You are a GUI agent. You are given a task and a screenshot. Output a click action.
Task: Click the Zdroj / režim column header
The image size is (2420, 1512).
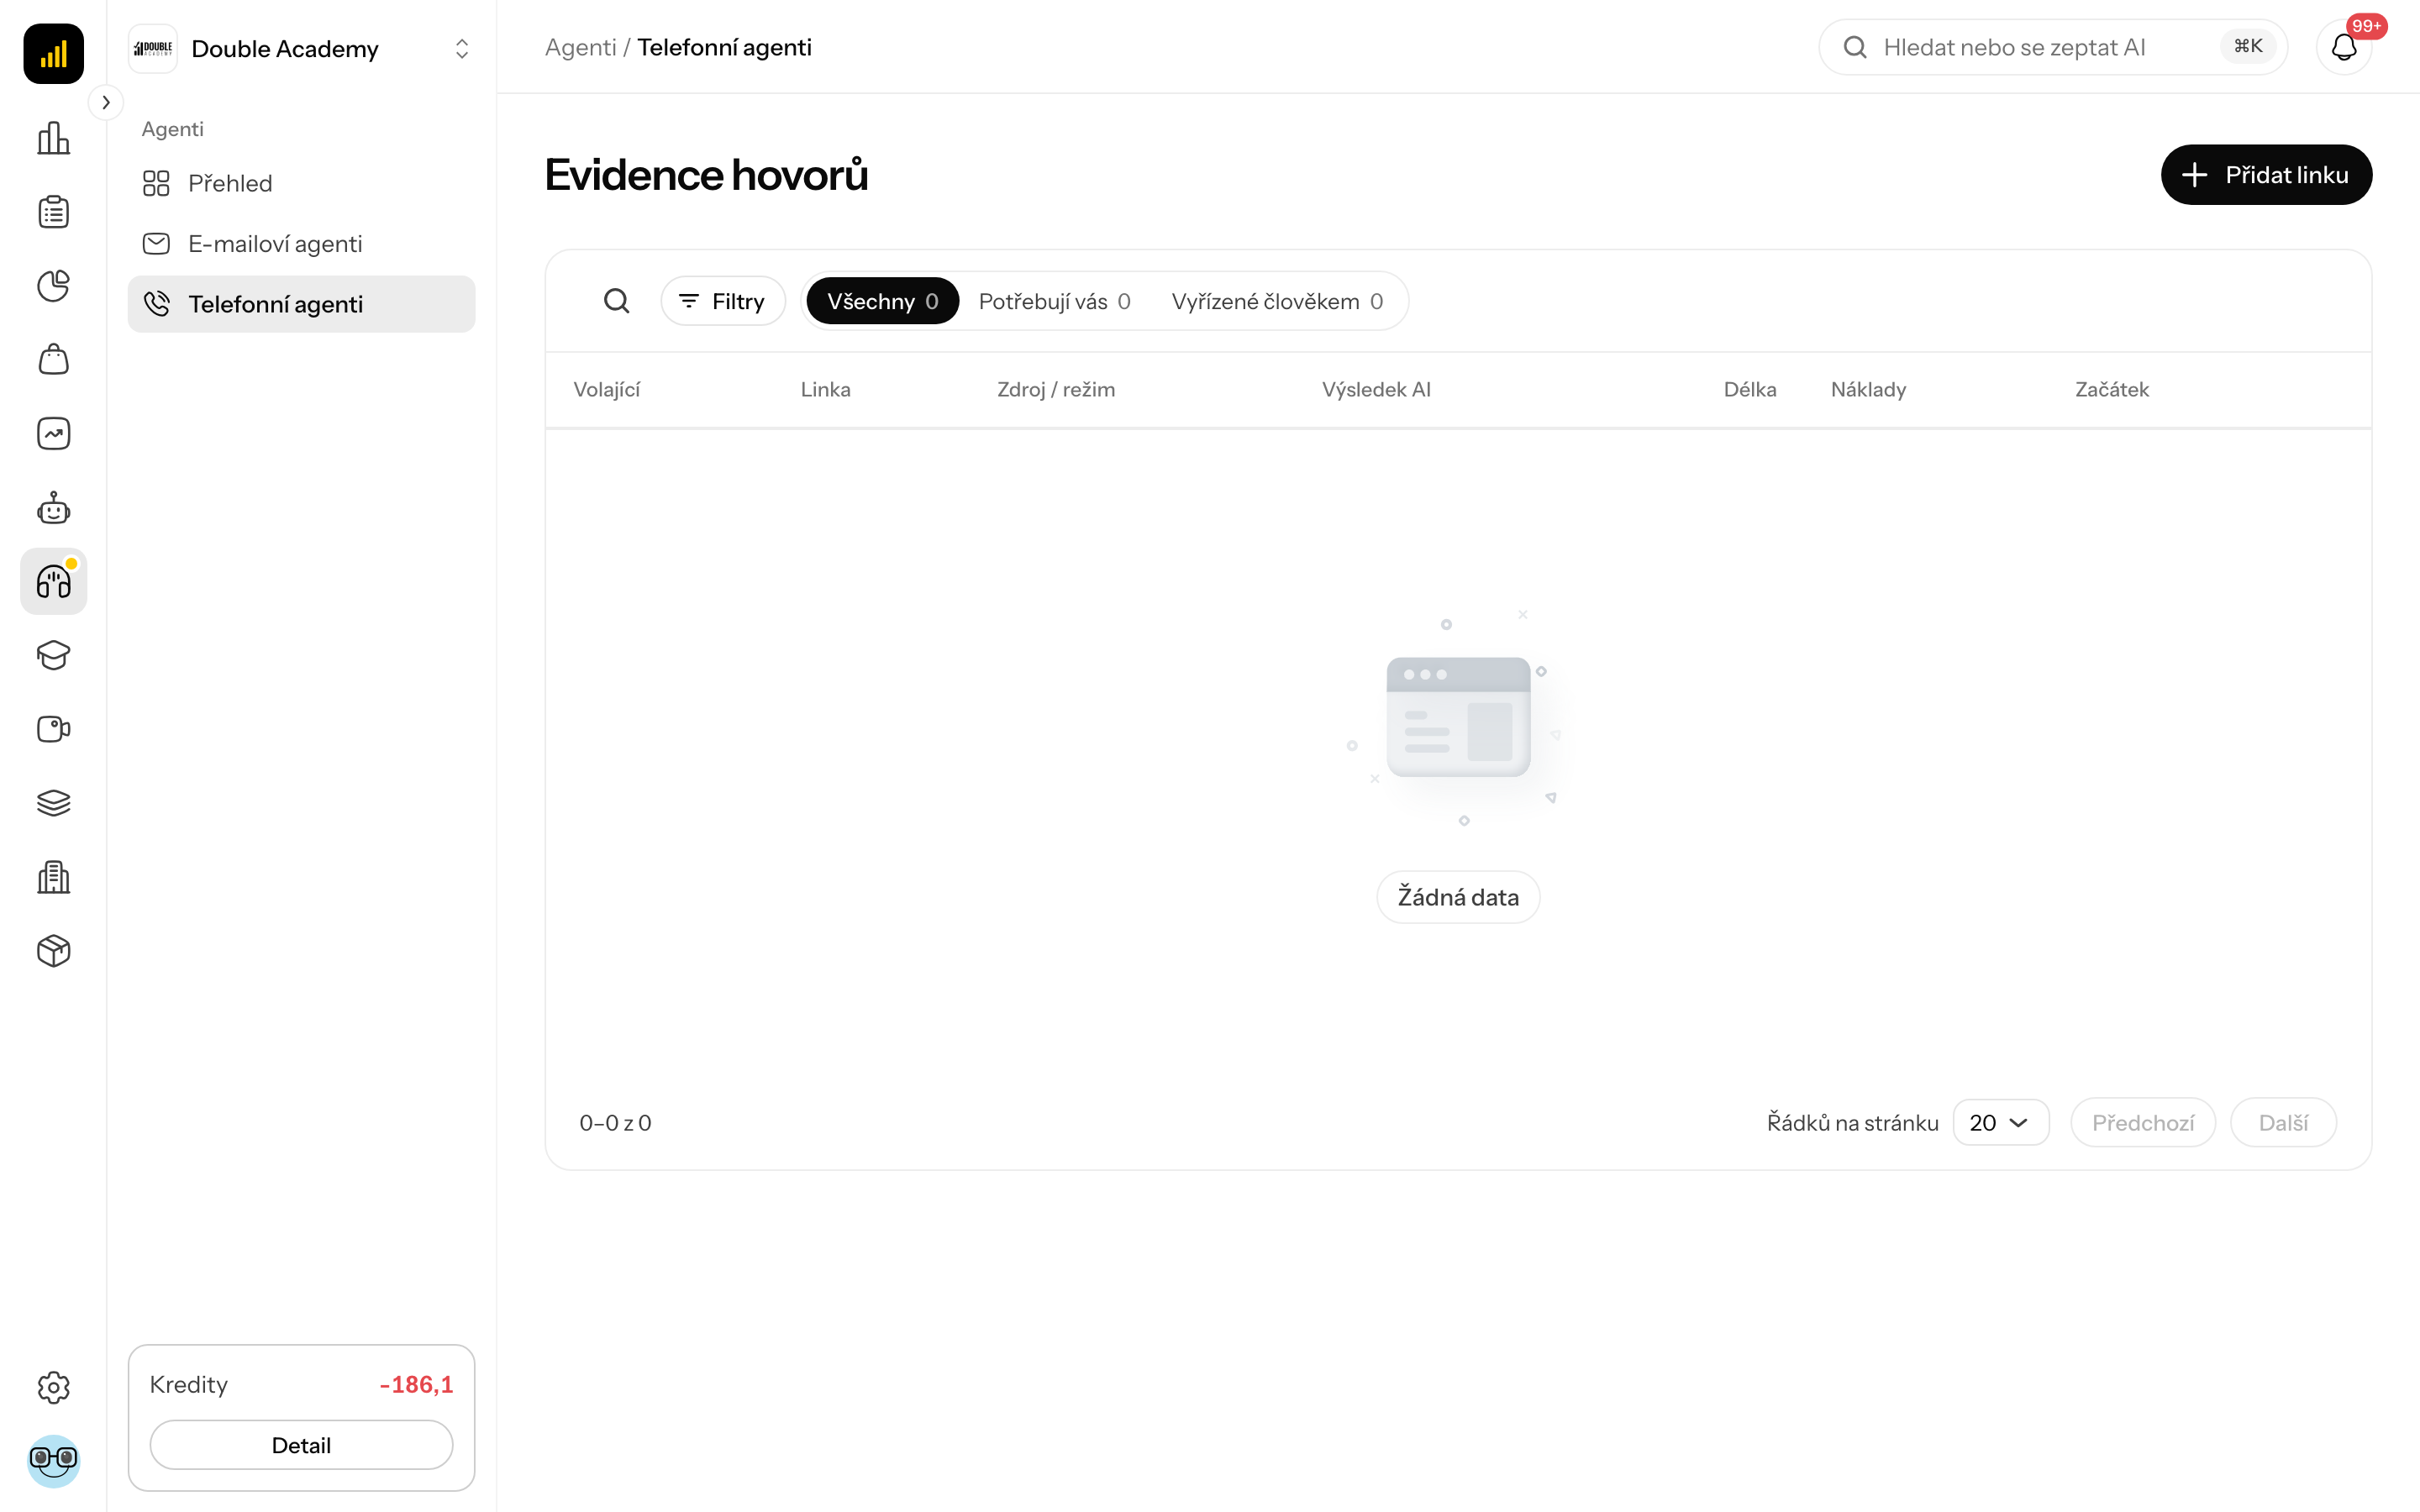pyautogui.click(x=1056, y=389)
